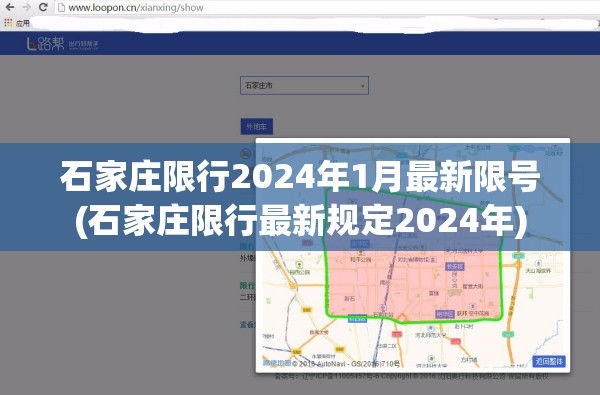
Task: Open the 应用 apps shortcut in bookmarks bar
Action: pyautogui.click(x=17, y=23)
